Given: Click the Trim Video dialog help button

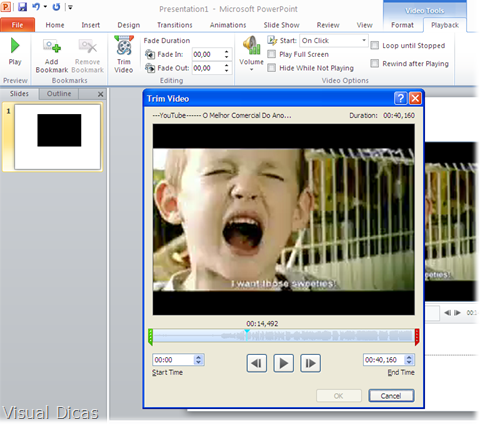Looking at the screenshot, I should tap(400, 98).
